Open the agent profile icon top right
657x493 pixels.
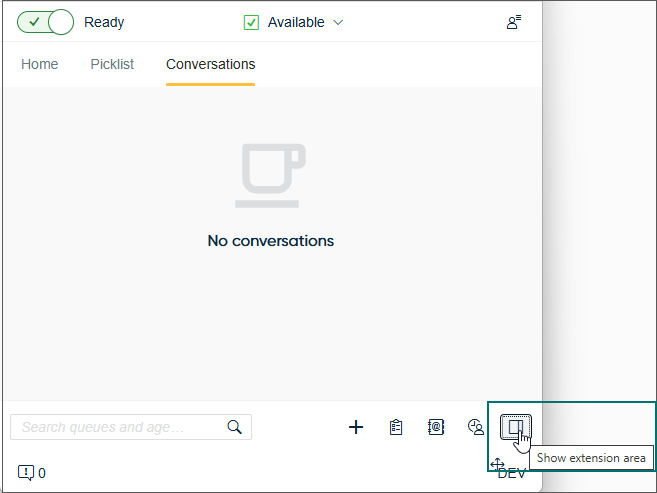click(514, 22)
